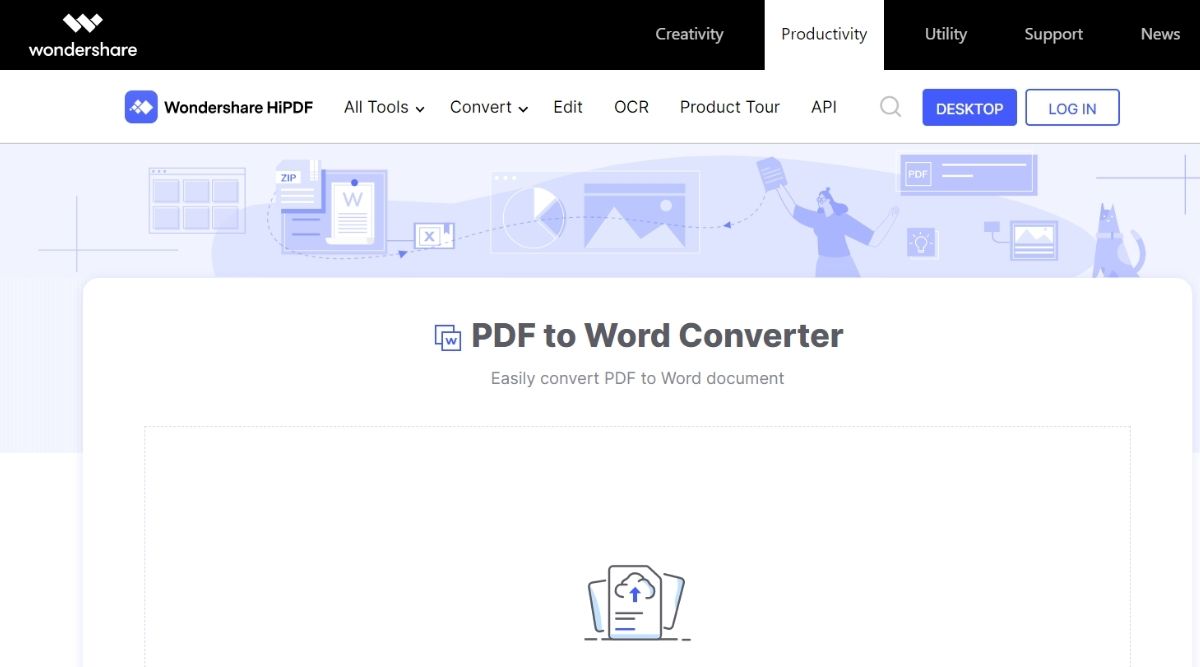The image size is (1200, 667).
Task: Select the Productivity tab
Action: point(824,34)
